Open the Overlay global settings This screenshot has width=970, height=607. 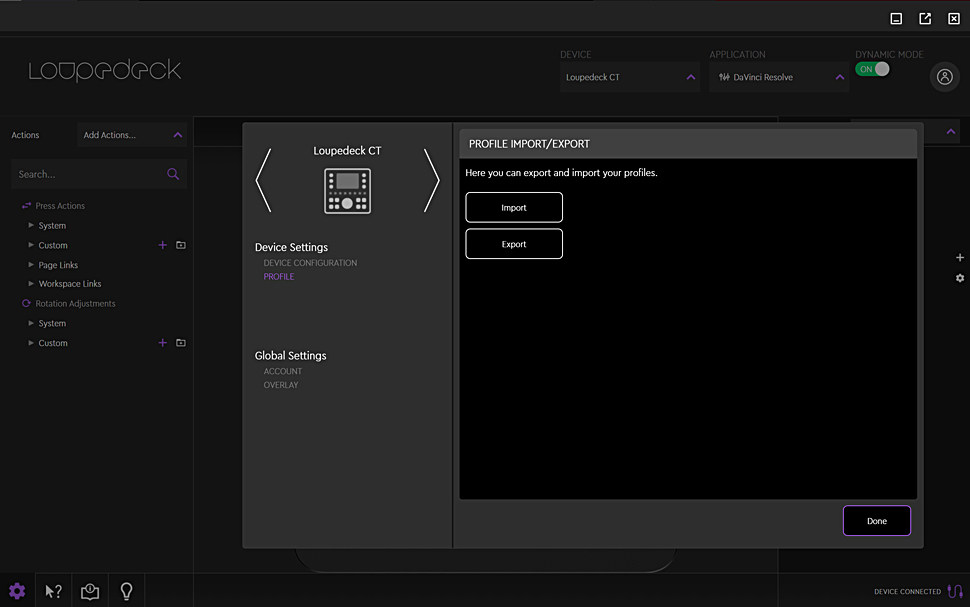(281, 385)
